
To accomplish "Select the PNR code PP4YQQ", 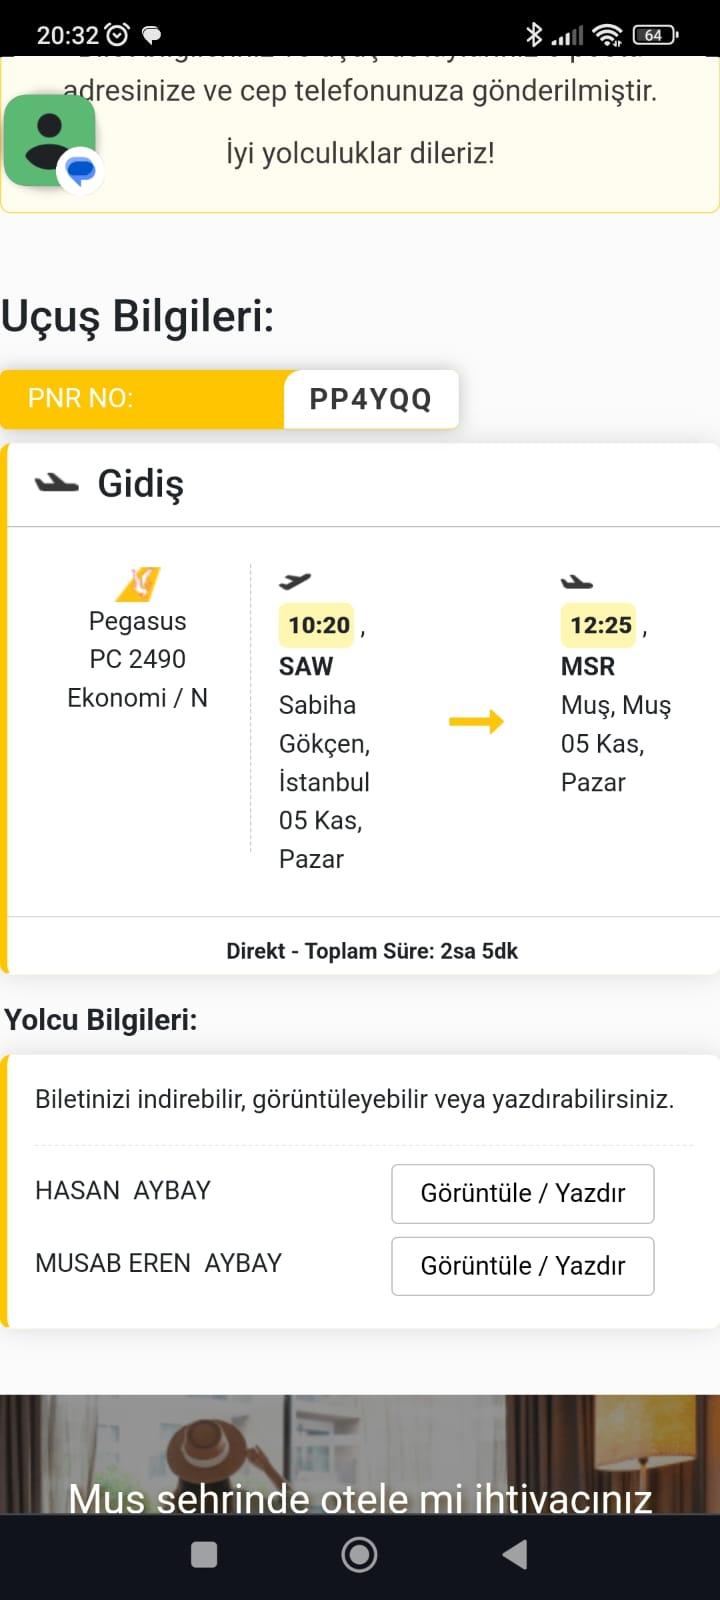I will pos(371,399).
